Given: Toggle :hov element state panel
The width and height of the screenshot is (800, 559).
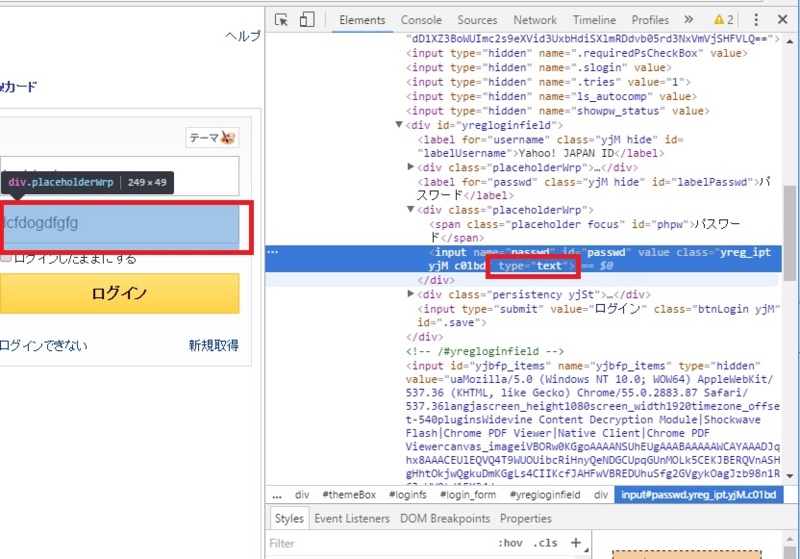Looking at the screenshot, I should (x=510, y=543).
